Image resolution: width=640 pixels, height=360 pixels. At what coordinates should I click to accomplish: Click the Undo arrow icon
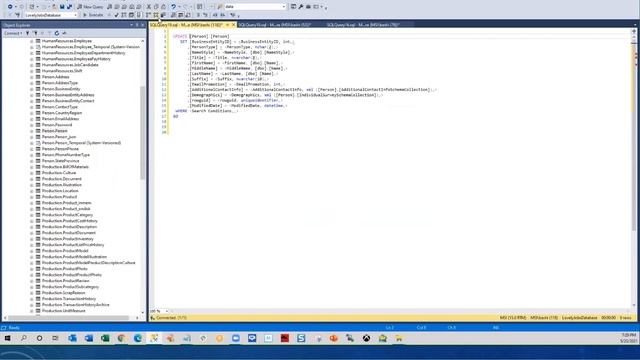pos(174,7)
